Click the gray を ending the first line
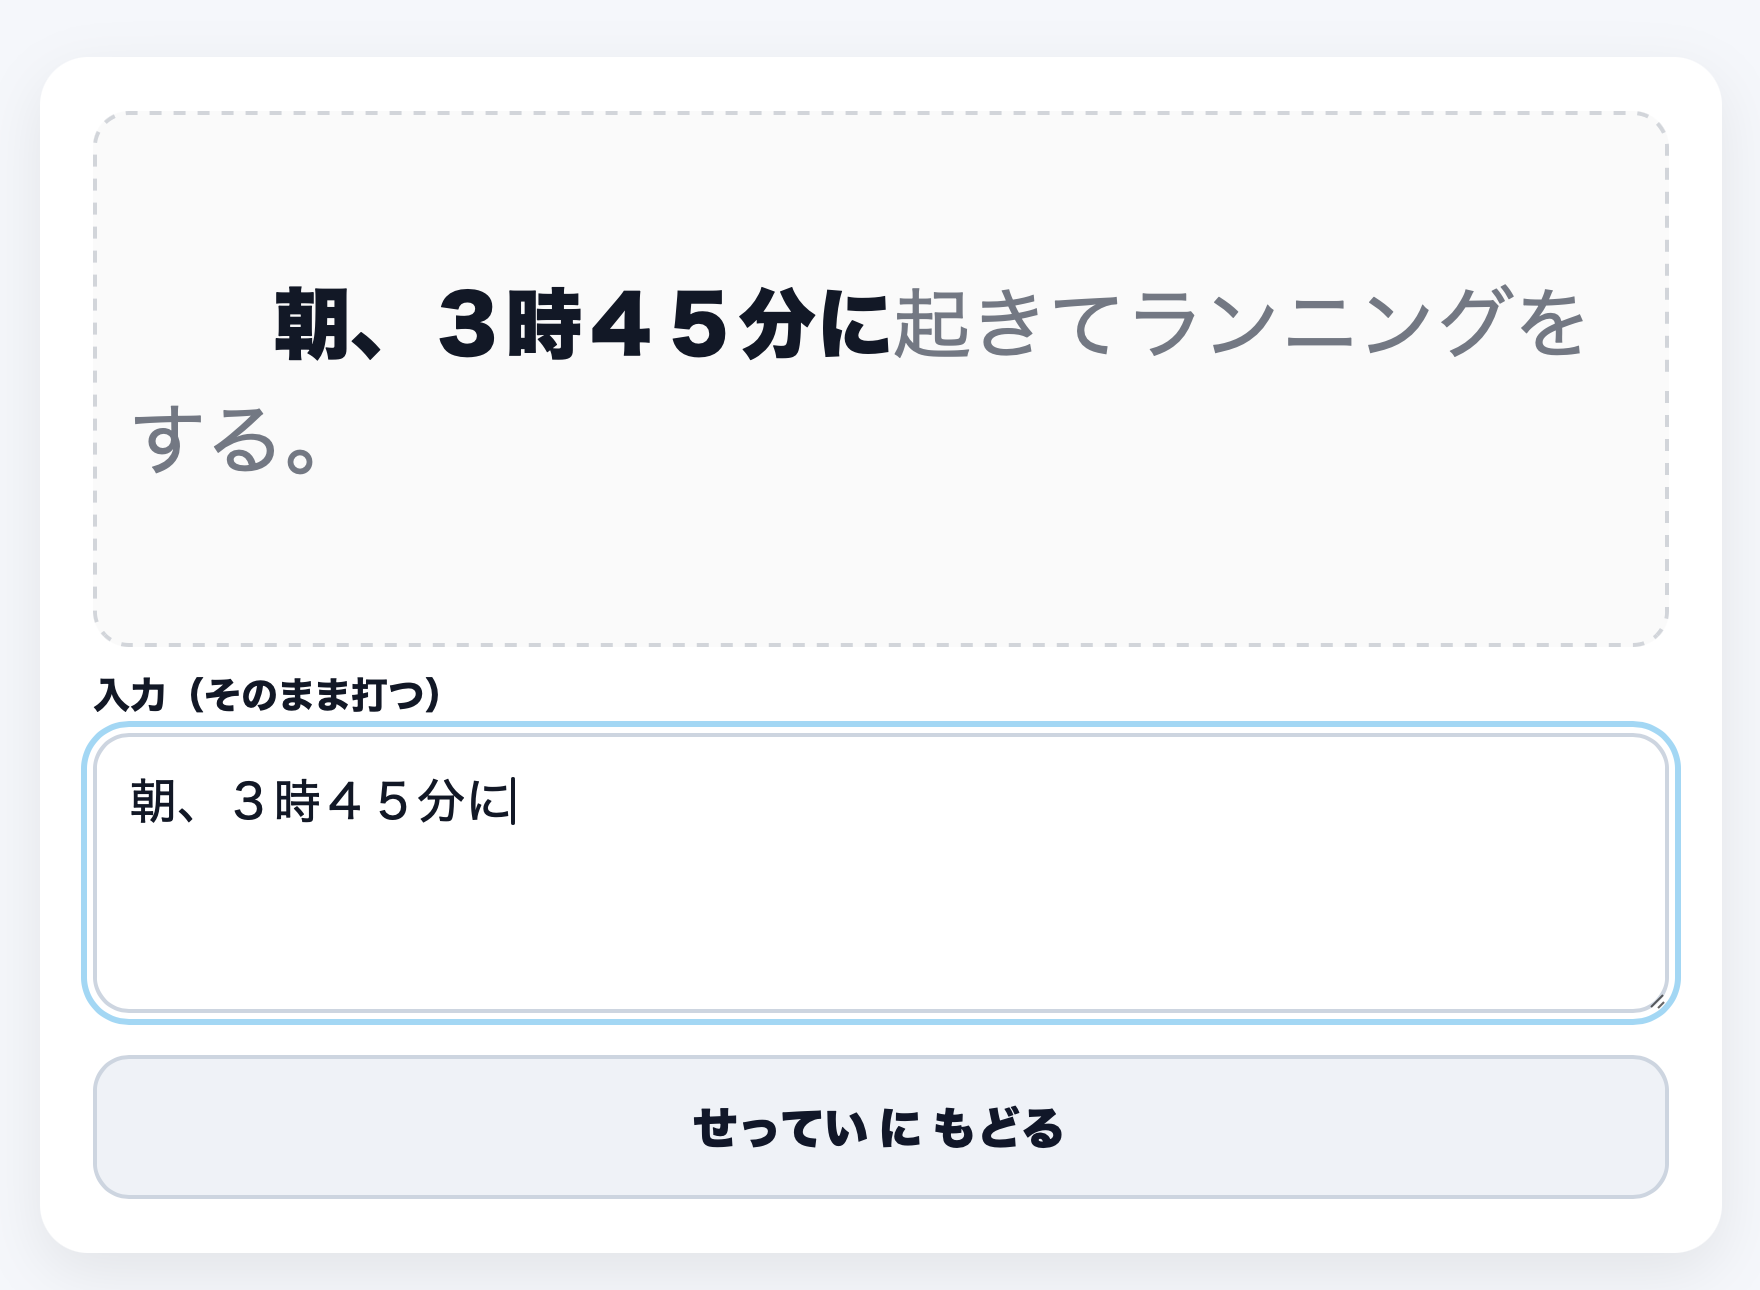The width and height of the screenshot is (1760, 1290). click(1550, 324)
